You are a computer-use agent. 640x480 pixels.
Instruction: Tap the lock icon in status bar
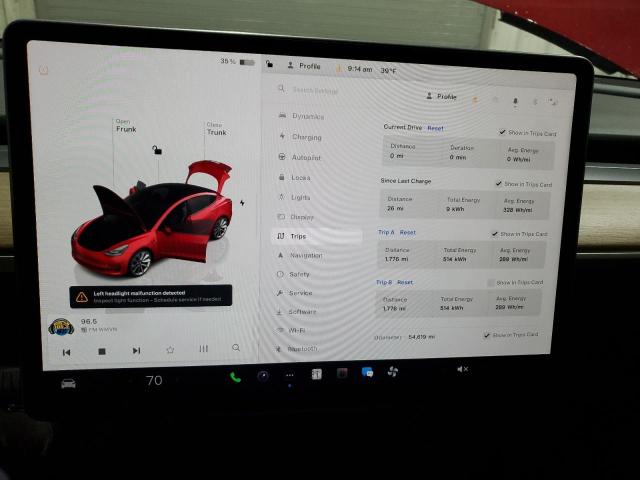click(269, 64)
